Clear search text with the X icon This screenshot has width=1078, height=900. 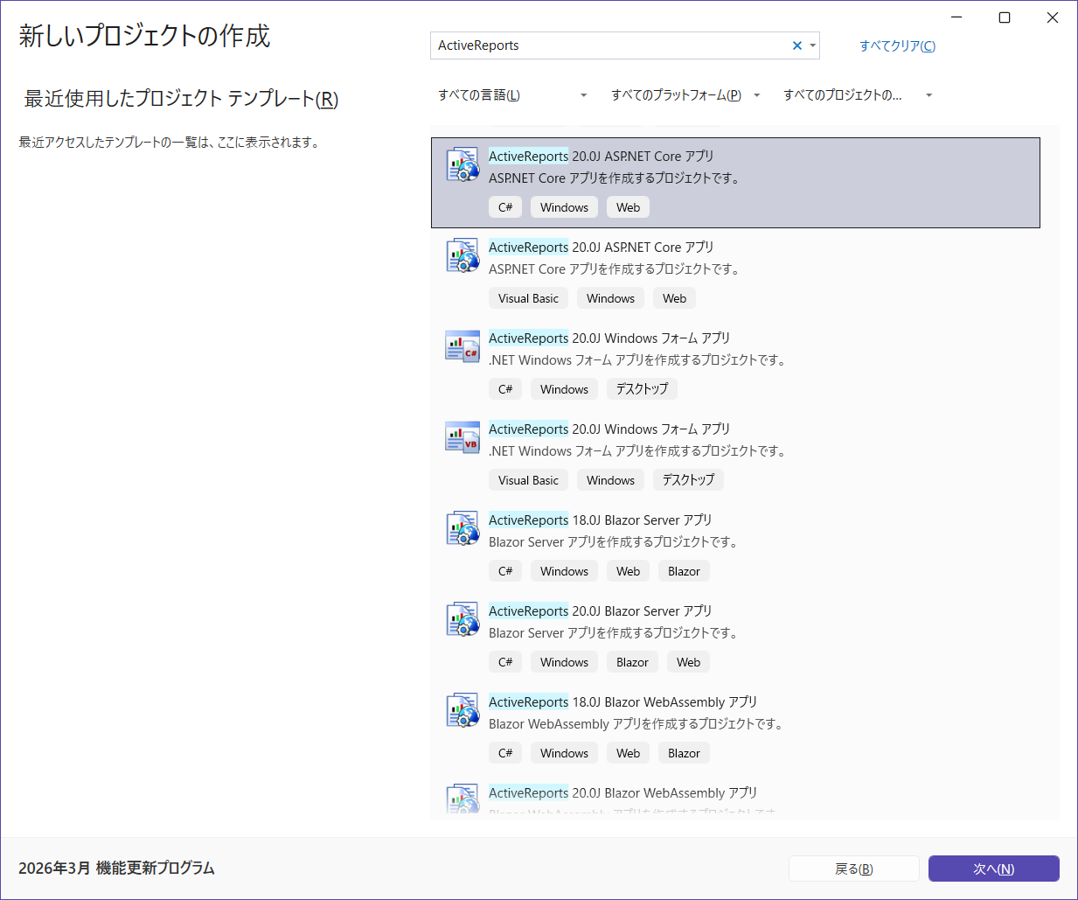[797, 45]
